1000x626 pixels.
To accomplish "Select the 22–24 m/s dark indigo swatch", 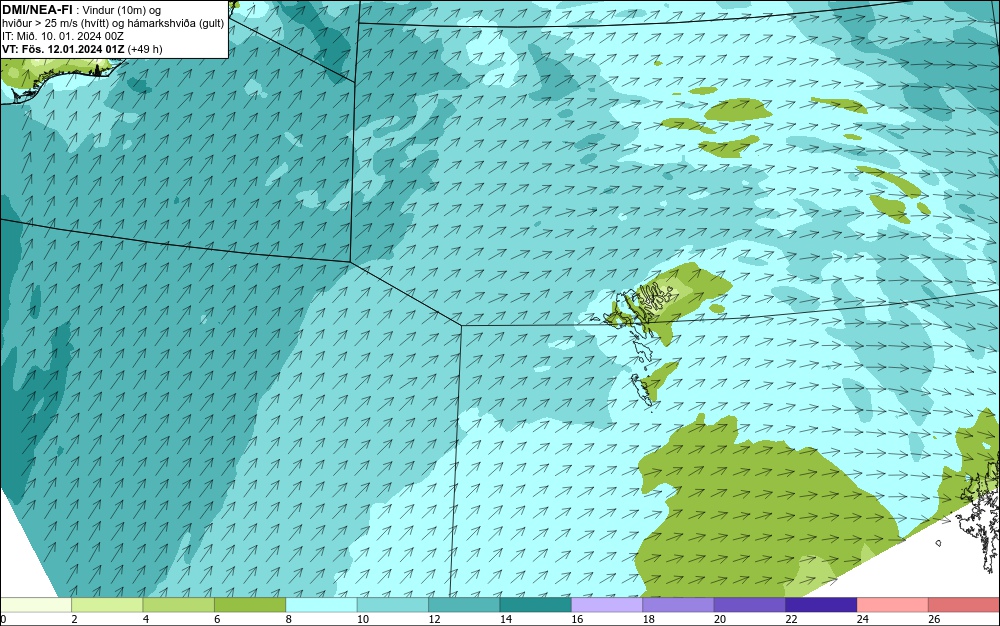I will click(x=821, y=605).
